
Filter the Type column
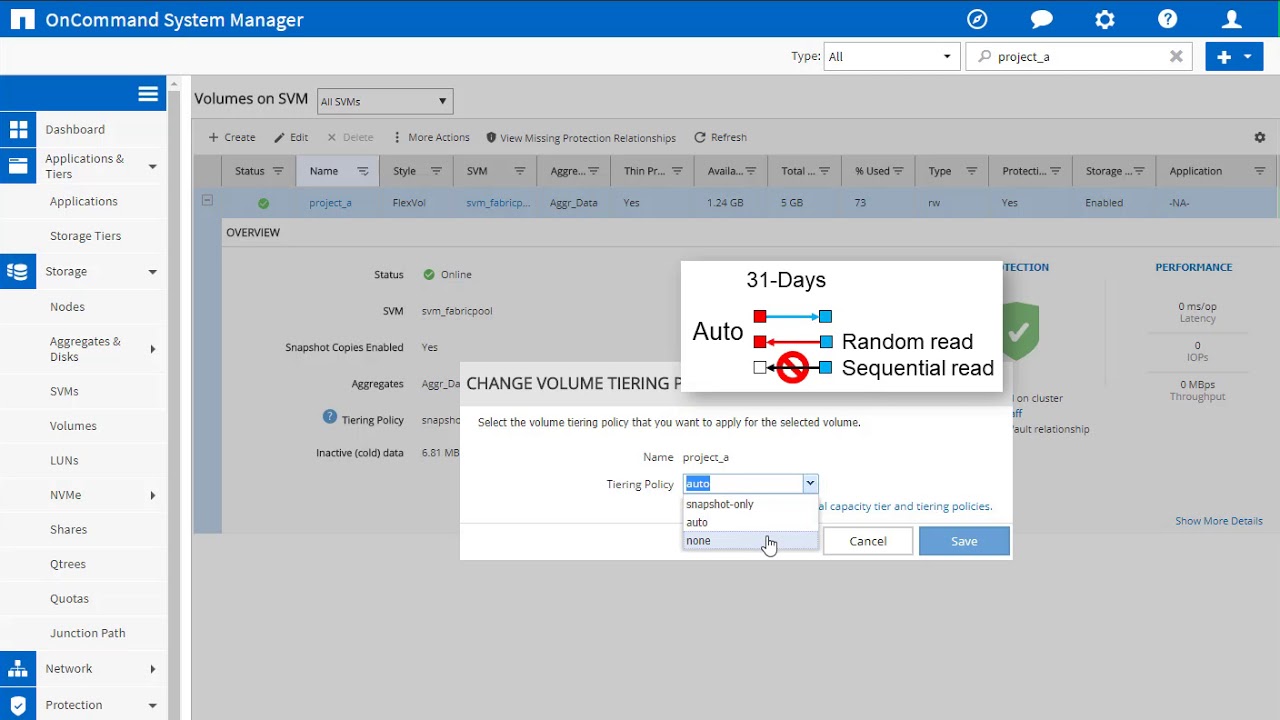tap(971, 171)
